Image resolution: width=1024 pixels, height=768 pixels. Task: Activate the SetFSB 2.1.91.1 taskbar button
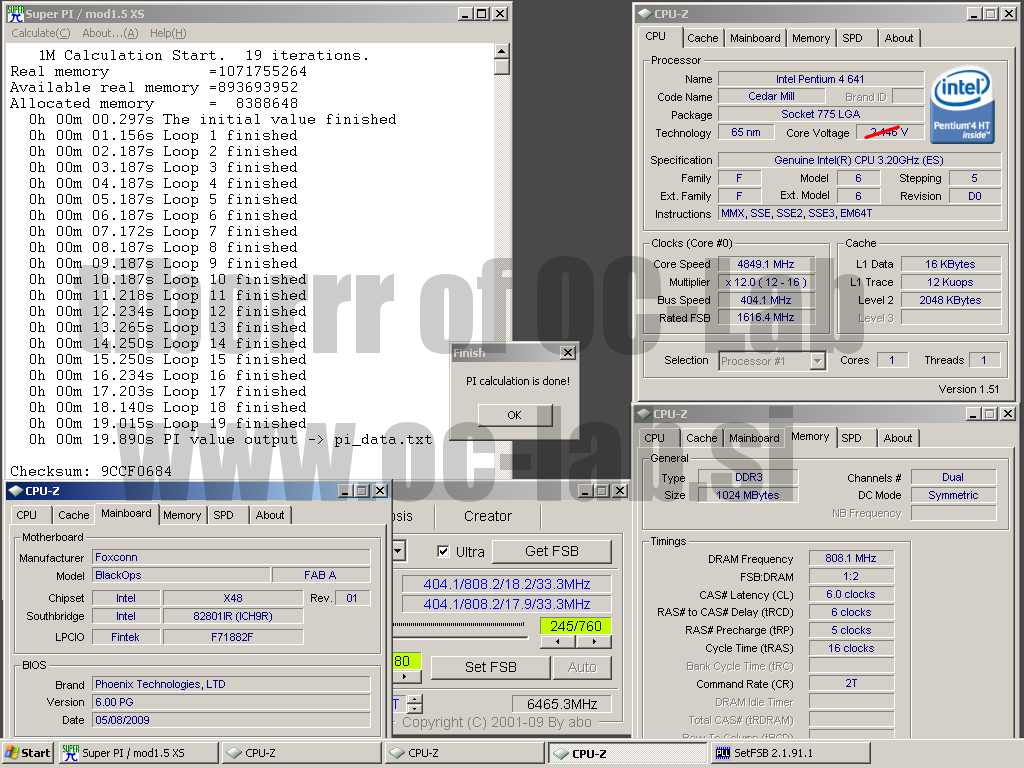coord(790,753)
